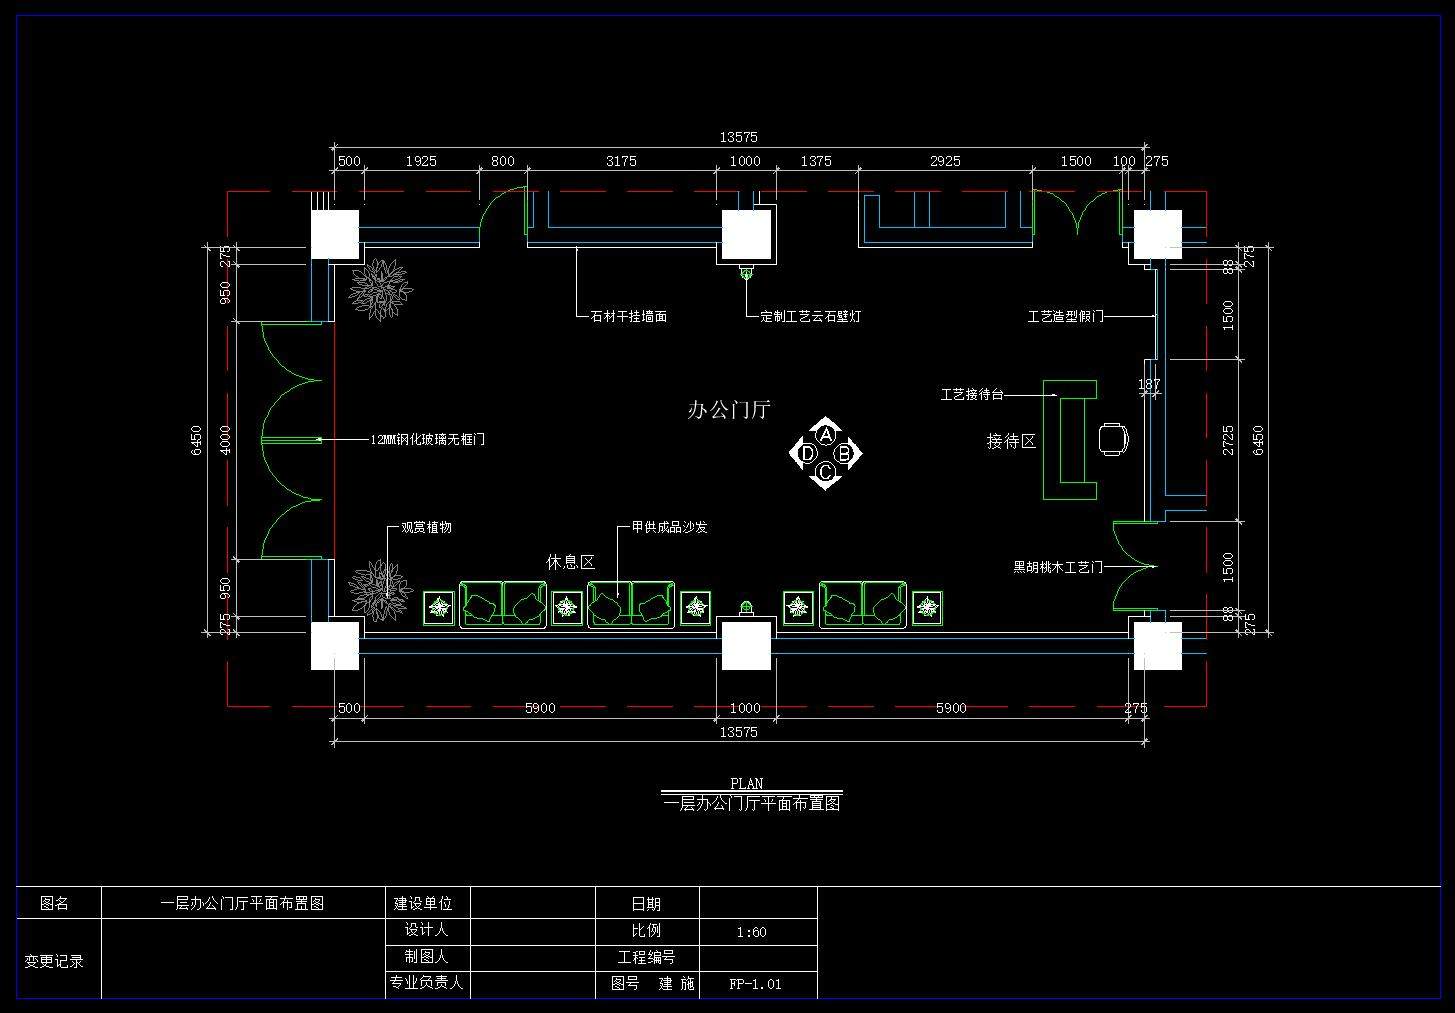The width and height of the screenshot is (1455, 1013).
Task: Pick the 12MM钢化玻璃无框门 annotation
Action: (427, 439)
